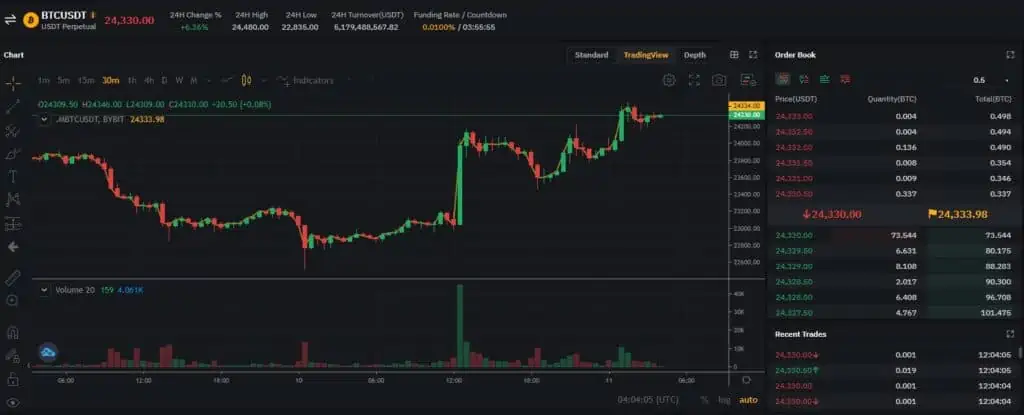The width and height of the screenshot is (1024, 415).
Task: Switch trading pair with swap arrows icon
Action: pos(10,20)
